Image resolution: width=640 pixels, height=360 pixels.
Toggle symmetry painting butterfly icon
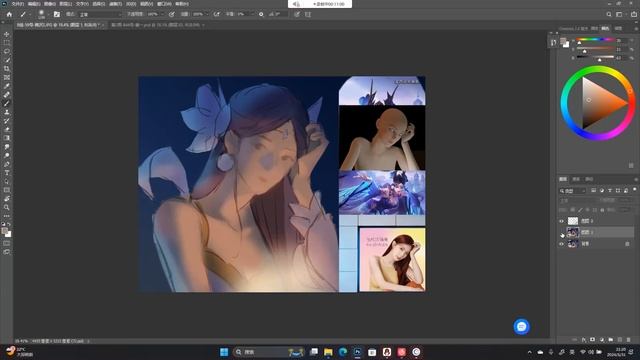point(308,14)
